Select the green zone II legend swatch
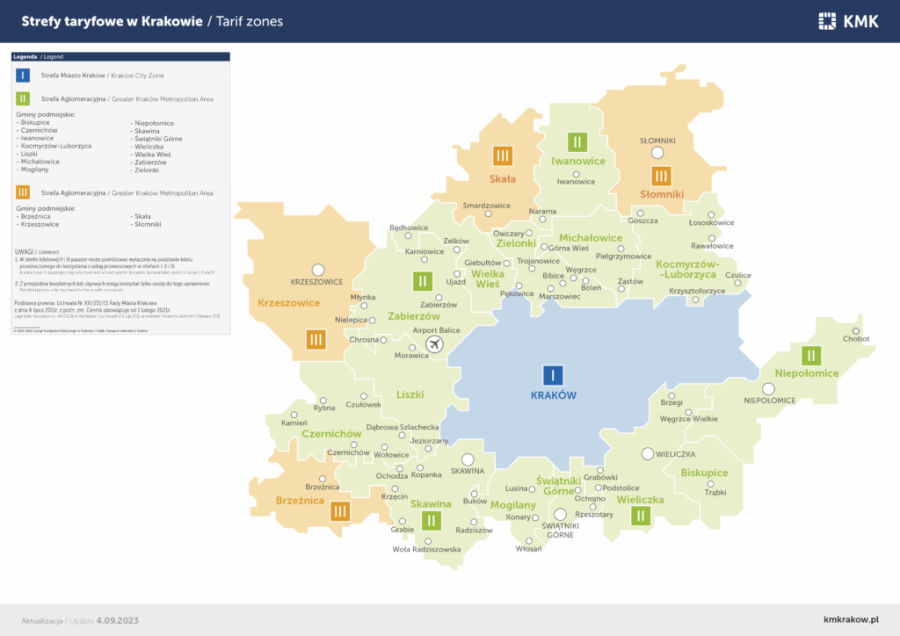Viewport: 900px width, 636px height. 22,98
